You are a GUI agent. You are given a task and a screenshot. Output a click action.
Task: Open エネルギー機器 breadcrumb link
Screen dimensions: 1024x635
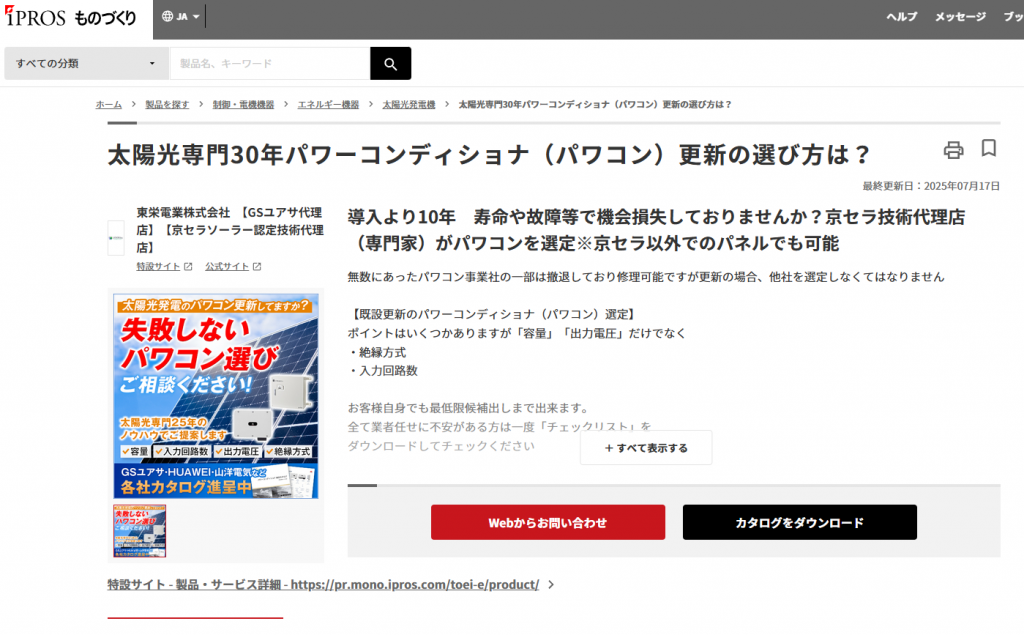click(x=328, y=105)
